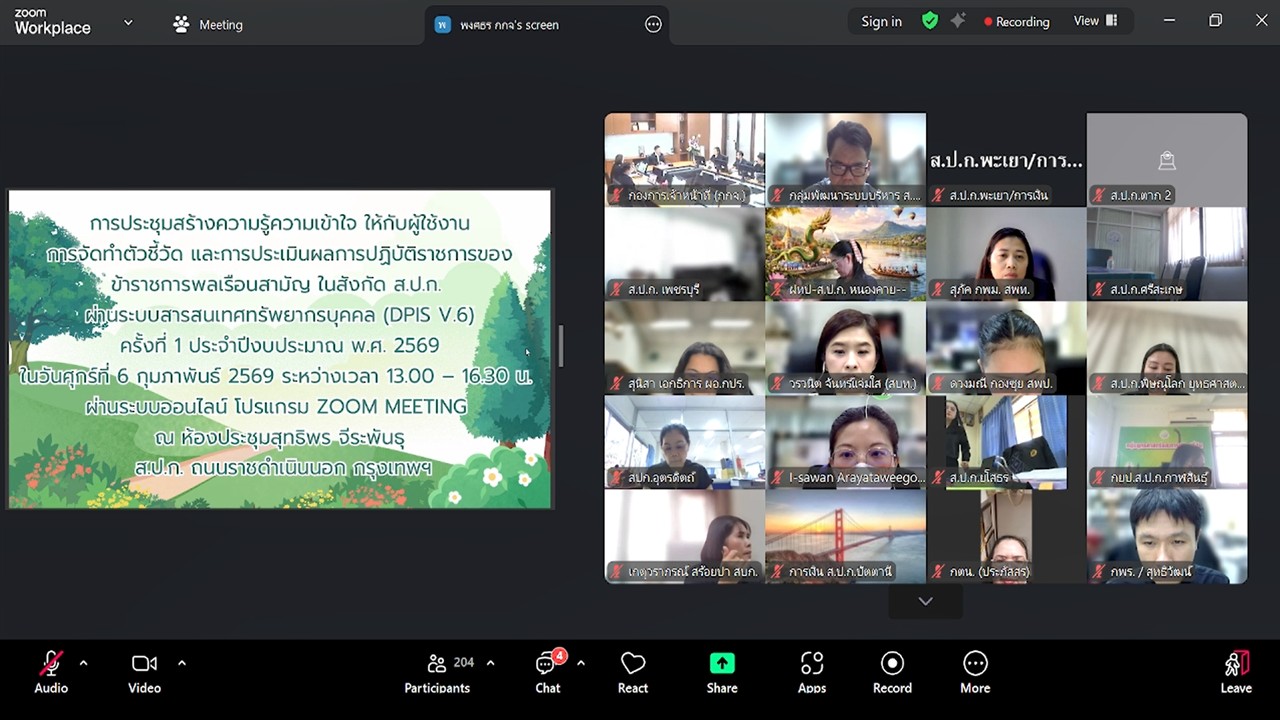This screenshot has width=1280, height=720.
Task: Click the AI Companion sparkle icon
Action: (958, 21)
